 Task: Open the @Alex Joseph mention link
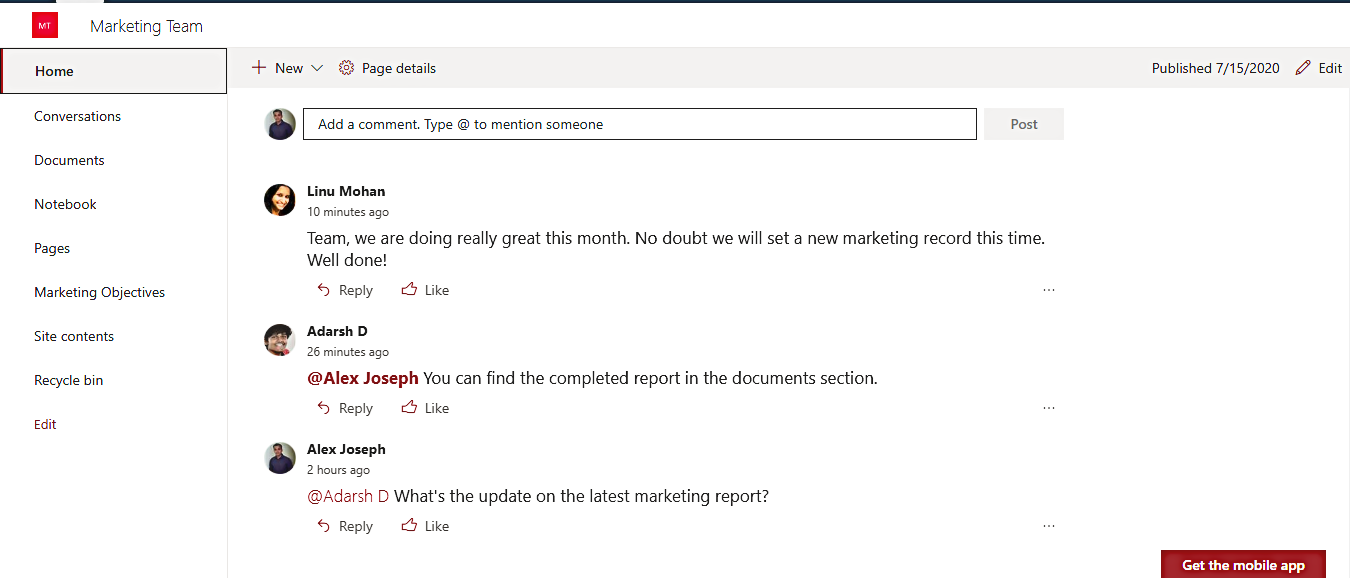click(x=362, y=377)
